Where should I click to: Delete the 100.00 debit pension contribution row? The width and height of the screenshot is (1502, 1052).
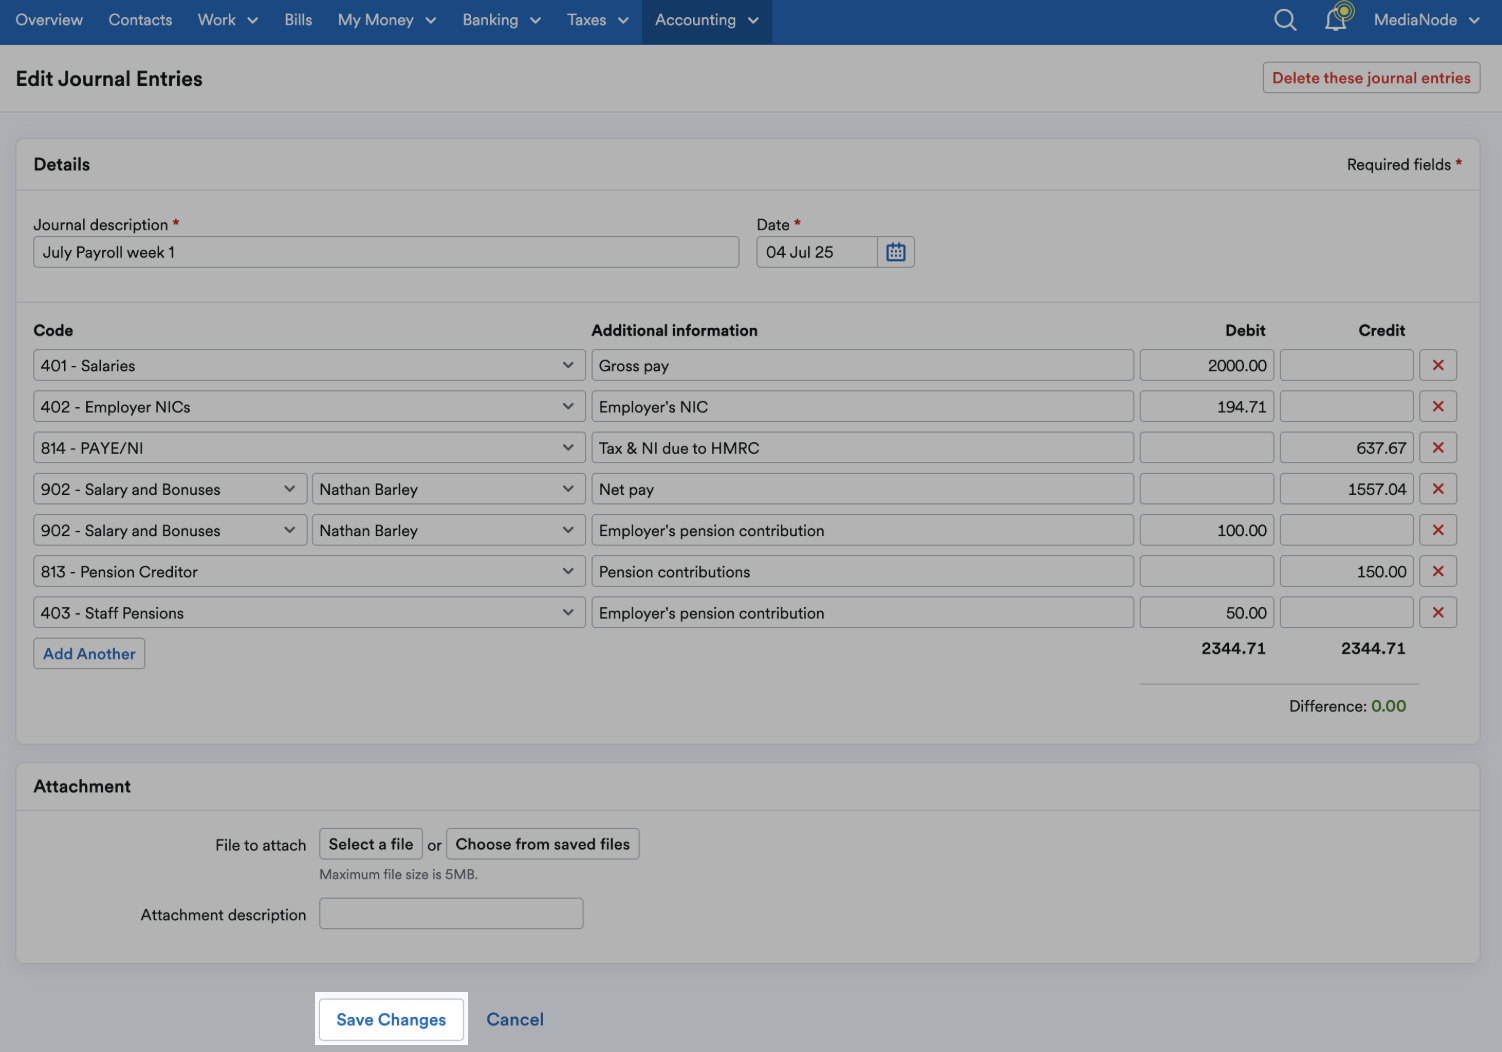pos(1438,530)
